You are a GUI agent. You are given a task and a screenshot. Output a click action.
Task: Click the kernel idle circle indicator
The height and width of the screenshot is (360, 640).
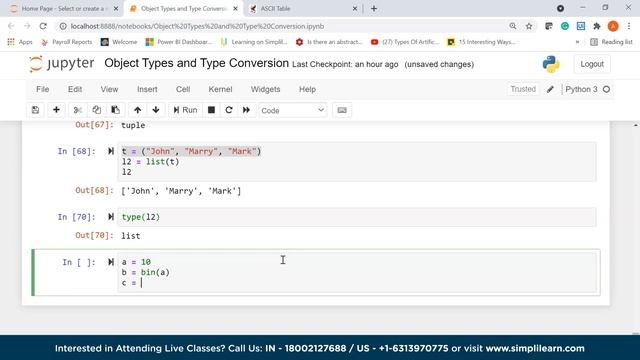pyautogui.click(x=607, y=89)
